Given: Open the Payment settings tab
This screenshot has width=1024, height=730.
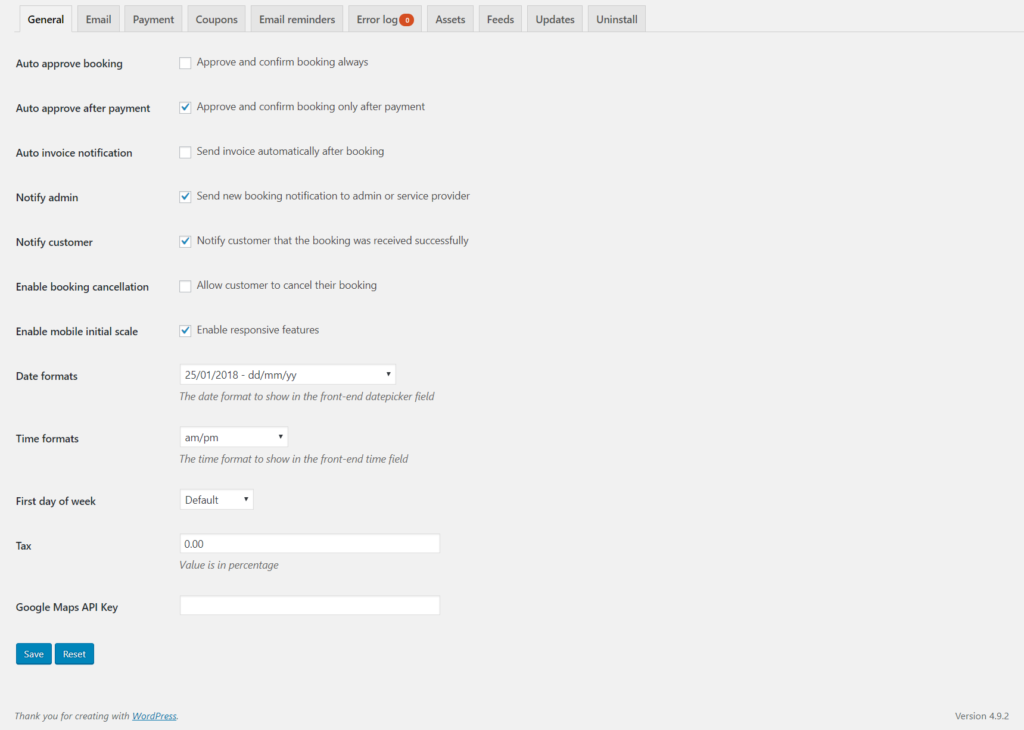Looking at the screenshot, I should coord(152,18).
